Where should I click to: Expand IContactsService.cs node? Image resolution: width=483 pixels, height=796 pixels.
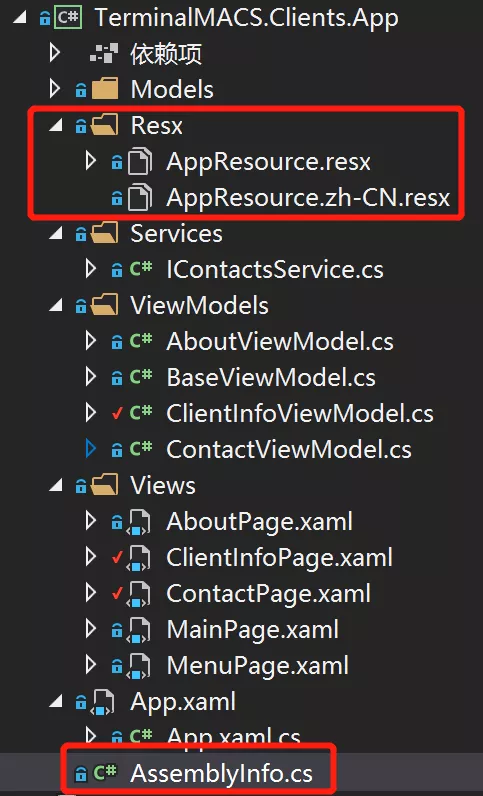click(91, 269)
